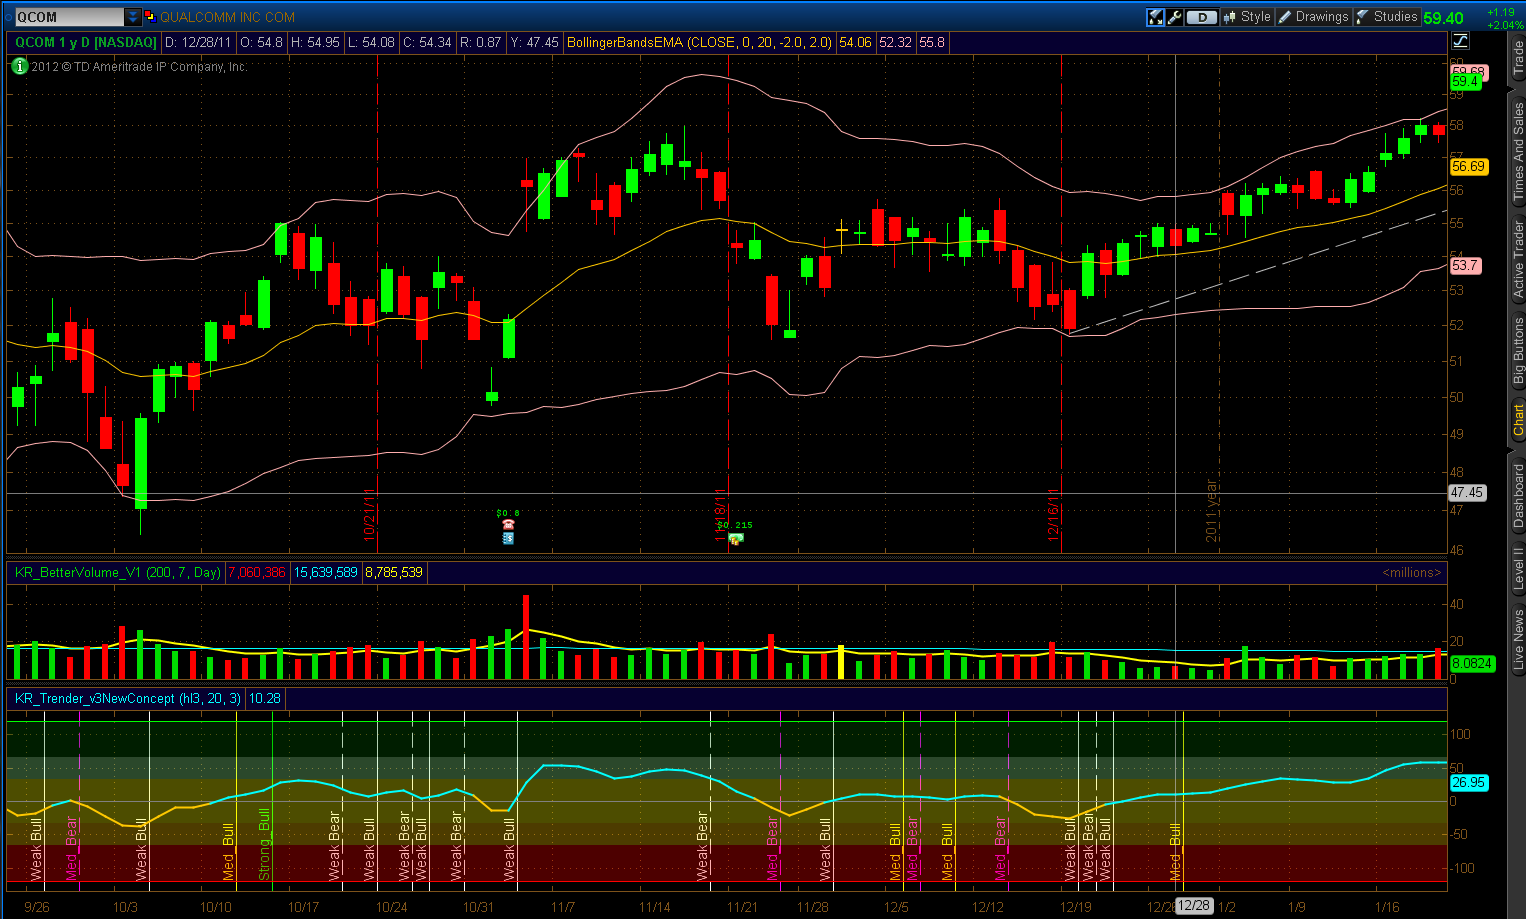Open the Trade side tab
This screenshot has width=1526, height=919.
(x=1518, y=59)
